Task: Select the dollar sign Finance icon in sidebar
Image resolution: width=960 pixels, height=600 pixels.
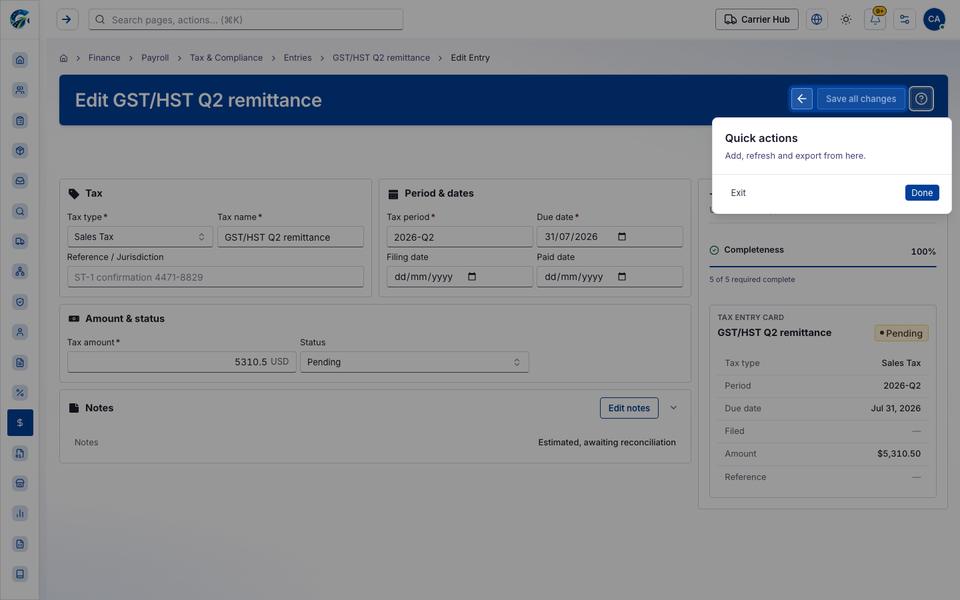Action: pyautogui.click(x=20, y=422)
